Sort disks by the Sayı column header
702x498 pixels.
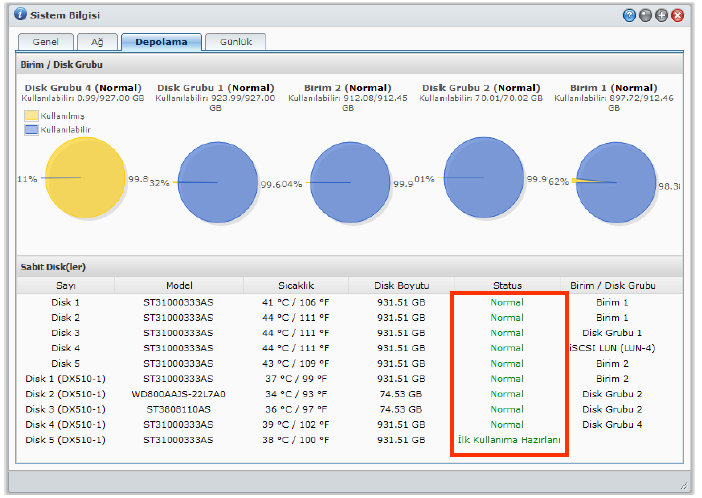[65, 285]
